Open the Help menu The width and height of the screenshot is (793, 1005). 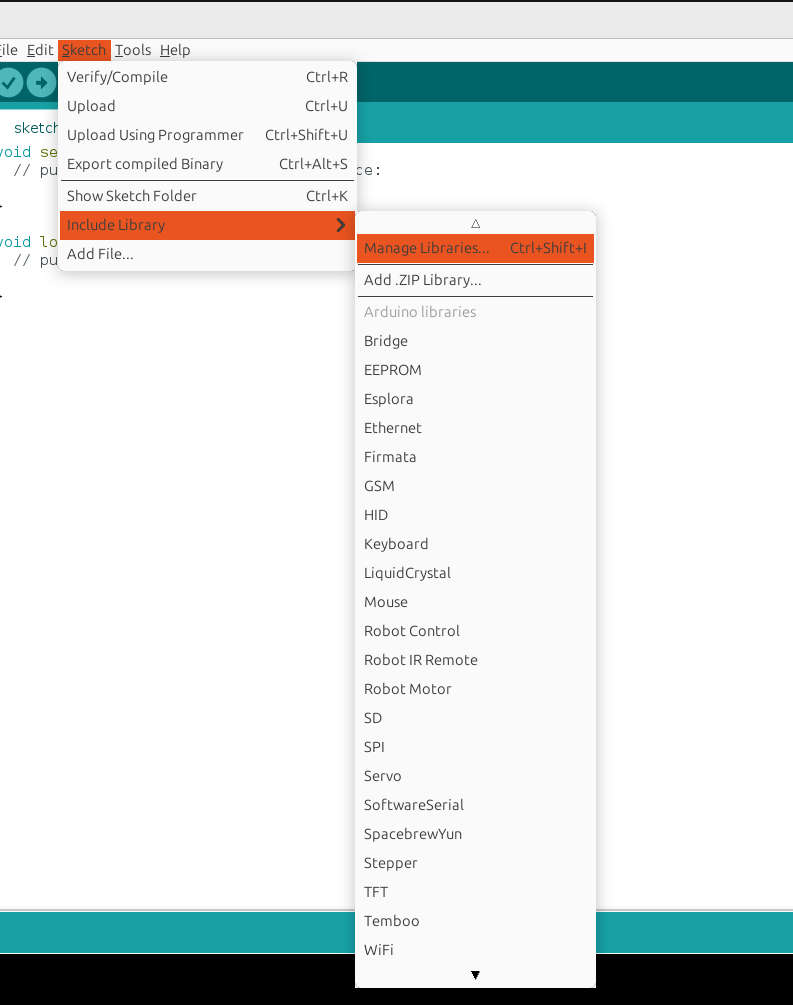tap(175, 50)
